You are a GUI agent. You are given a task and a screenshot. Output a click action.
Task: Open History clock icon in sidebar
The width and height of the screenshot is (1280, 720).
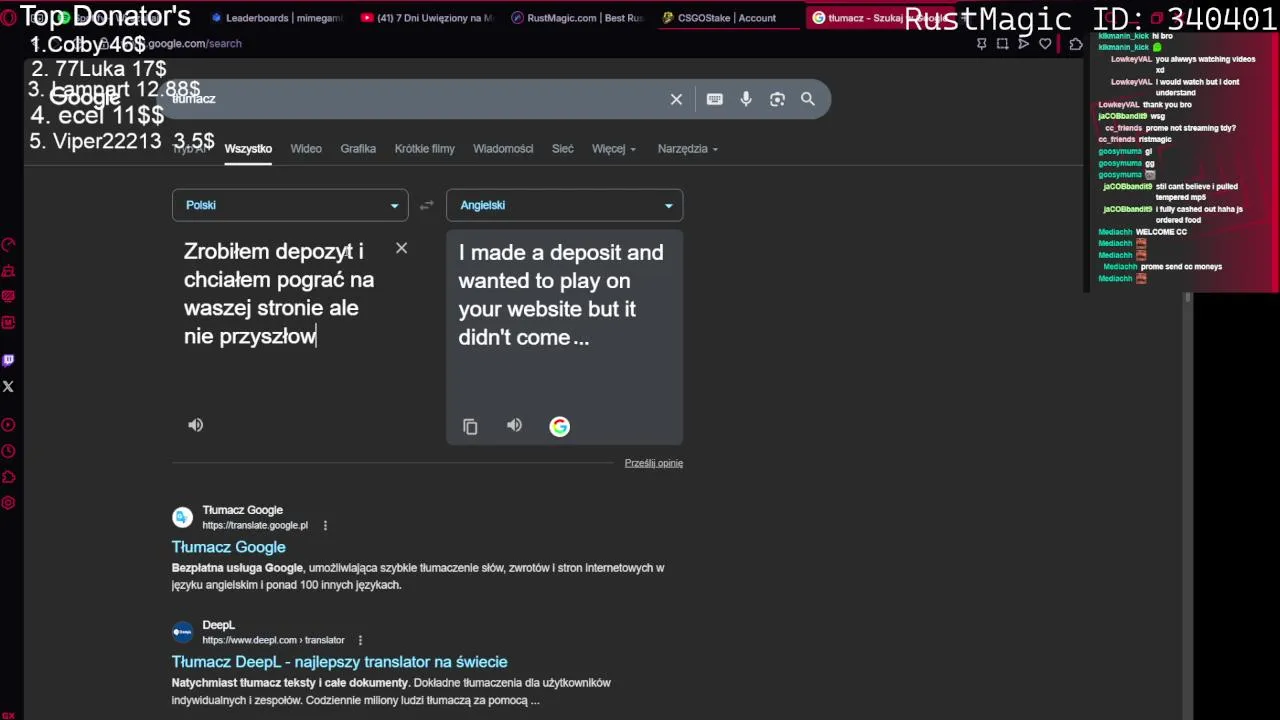point(8,451)
